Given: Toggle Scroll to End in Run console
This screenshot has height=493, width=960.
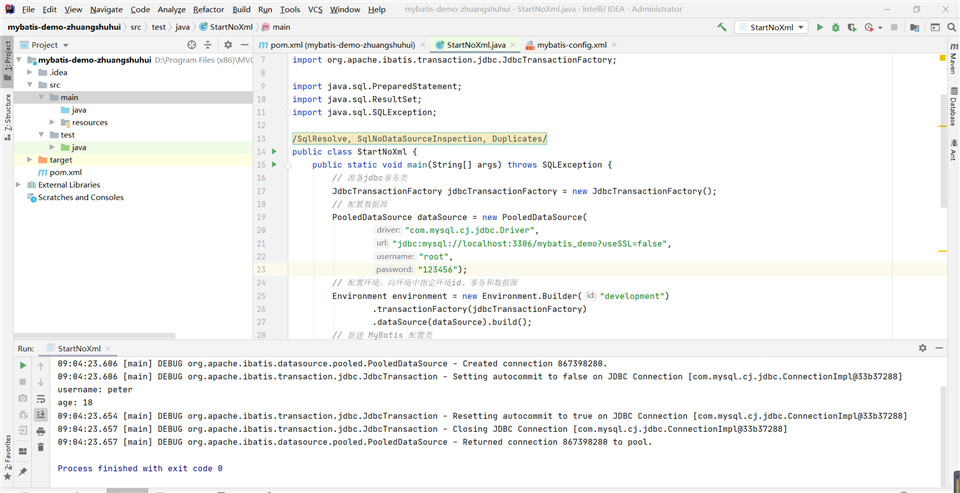Looking at the screenshot, I should click(x=40, y=415).
